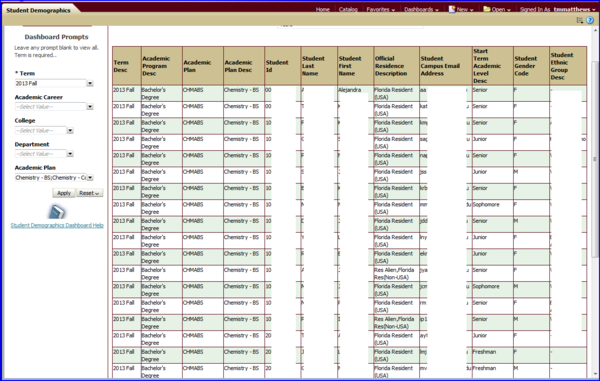Image resolution: width=600 pixels, height=381 pixels.
Task: Expand the Academic Plan dropdown arrow
Action: [x=90, y=177]
